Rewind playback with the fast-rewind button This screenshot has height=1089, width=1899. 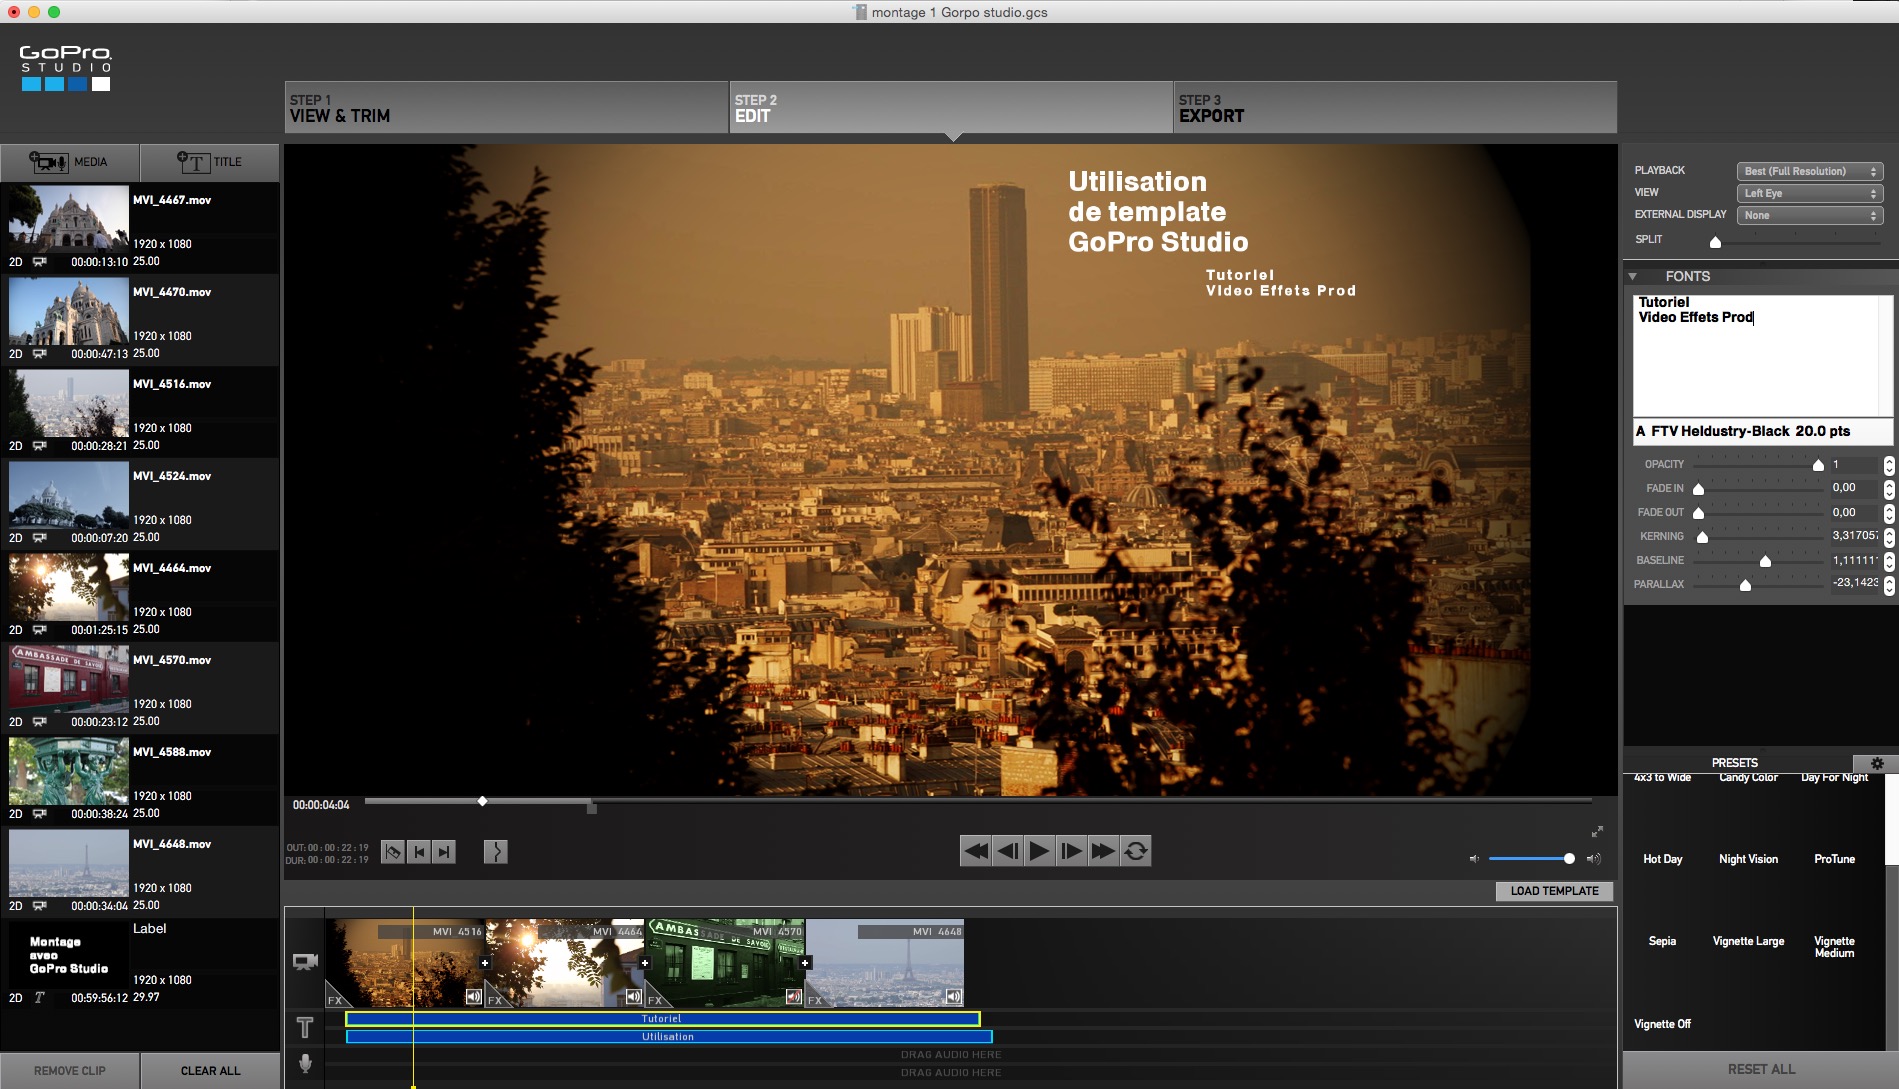[x=975, y=851]
